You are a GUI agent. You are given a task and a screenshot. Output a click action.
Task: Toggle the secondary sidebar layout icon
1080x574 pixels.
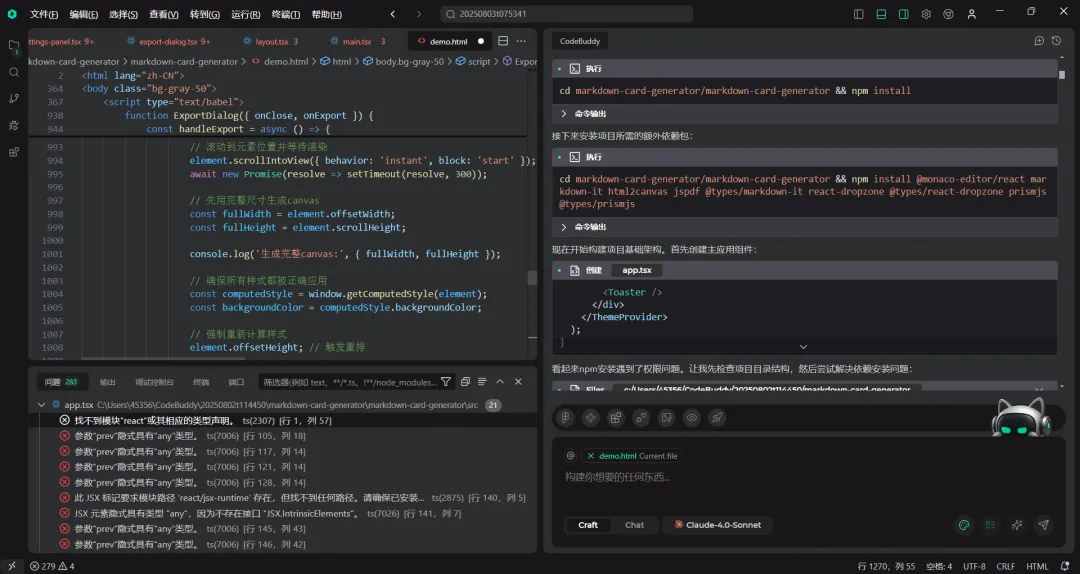[x=904, y=14]
